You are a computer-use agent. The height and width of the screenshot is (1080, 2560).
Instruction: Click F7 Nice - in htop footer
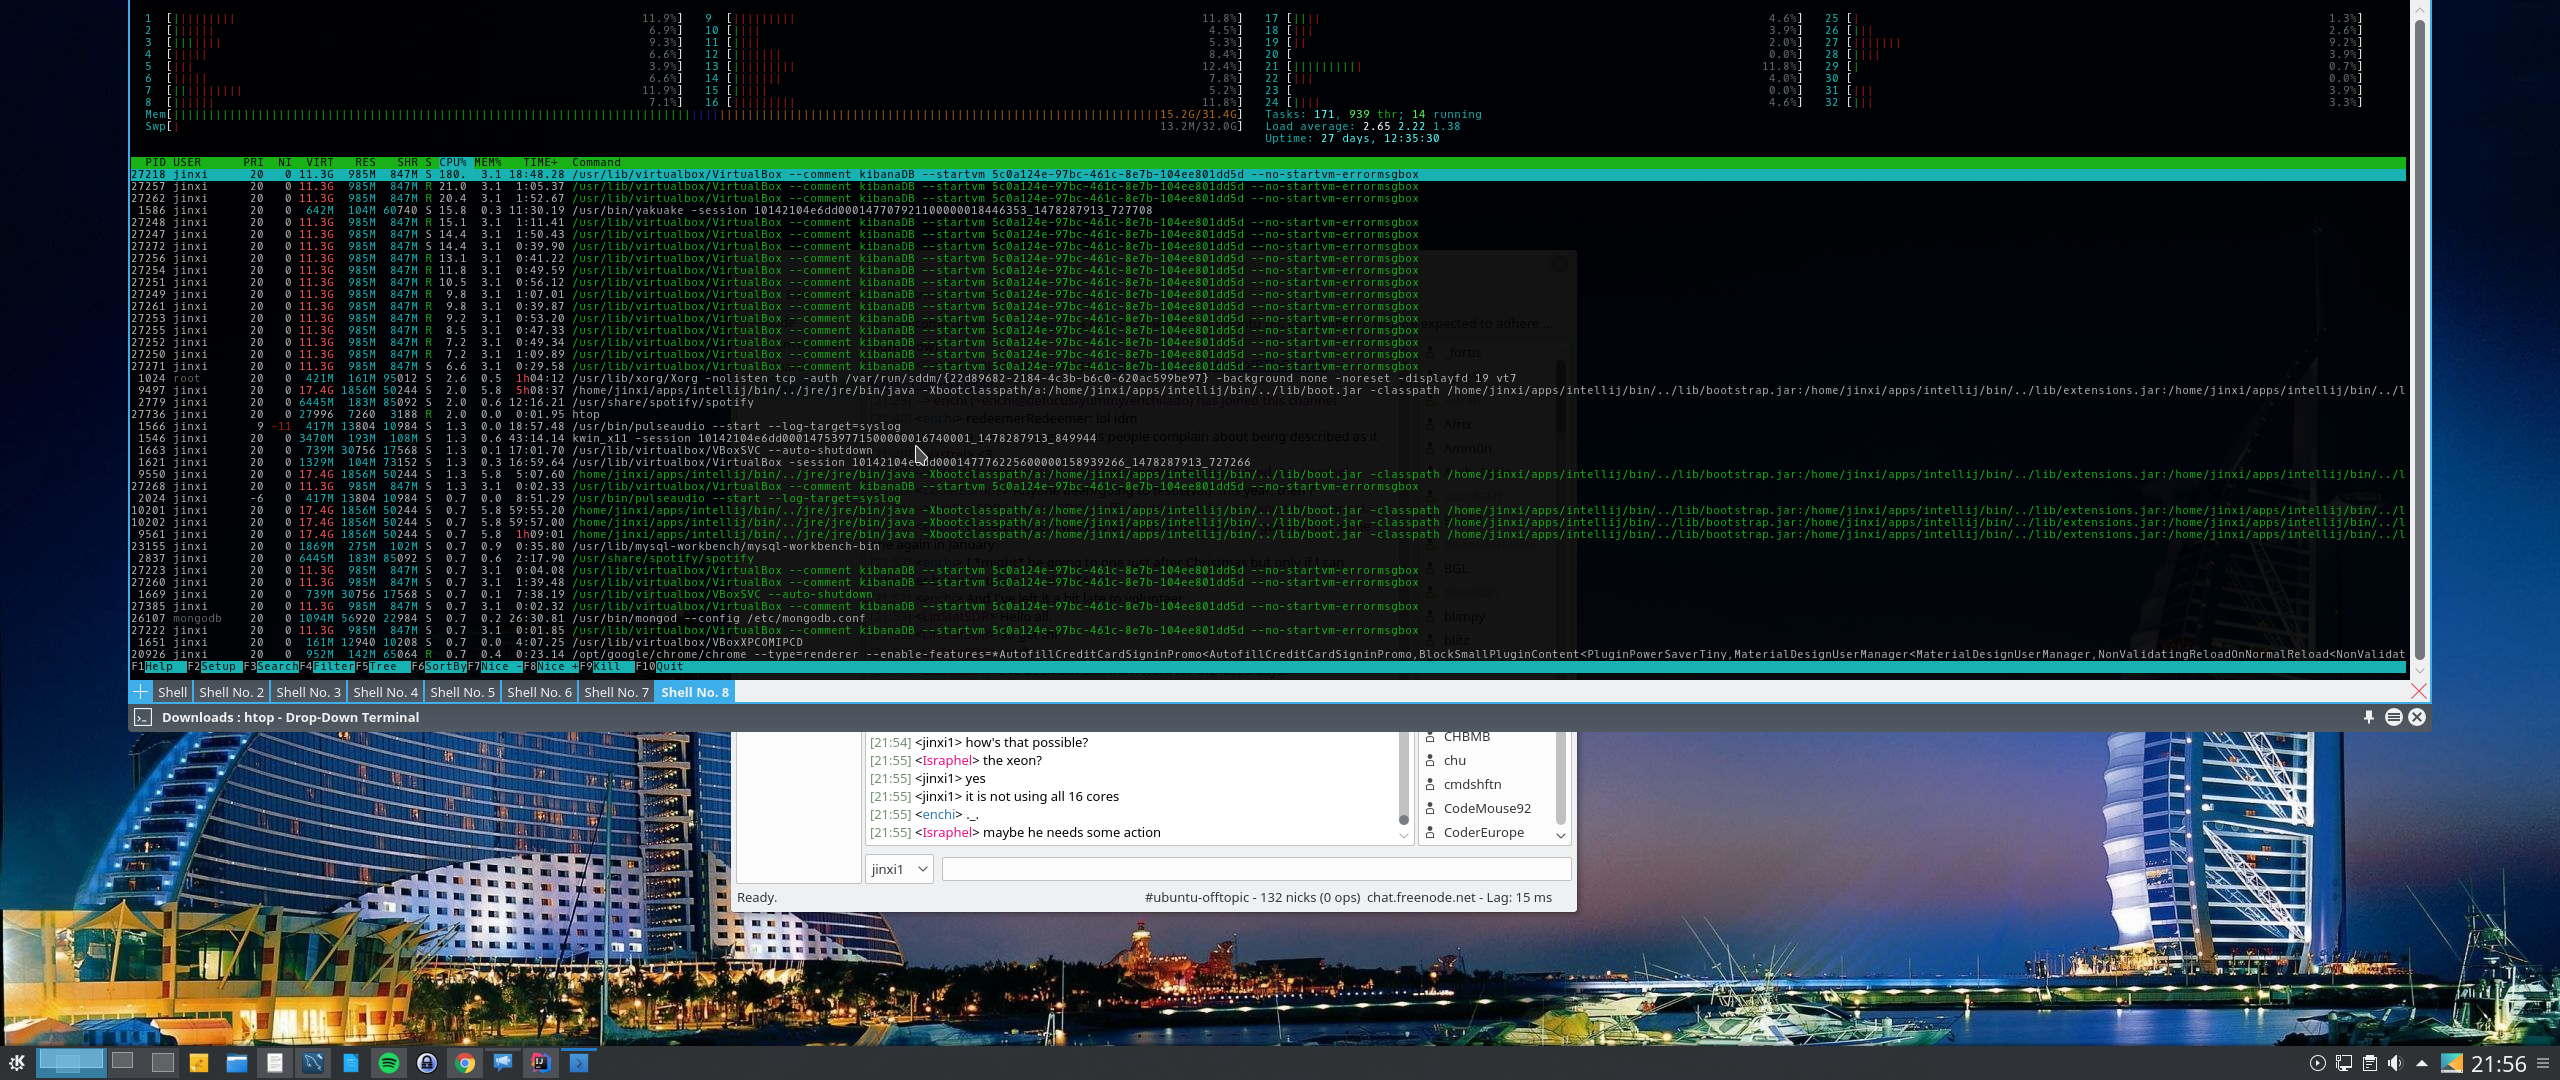[x=494, y=667]
